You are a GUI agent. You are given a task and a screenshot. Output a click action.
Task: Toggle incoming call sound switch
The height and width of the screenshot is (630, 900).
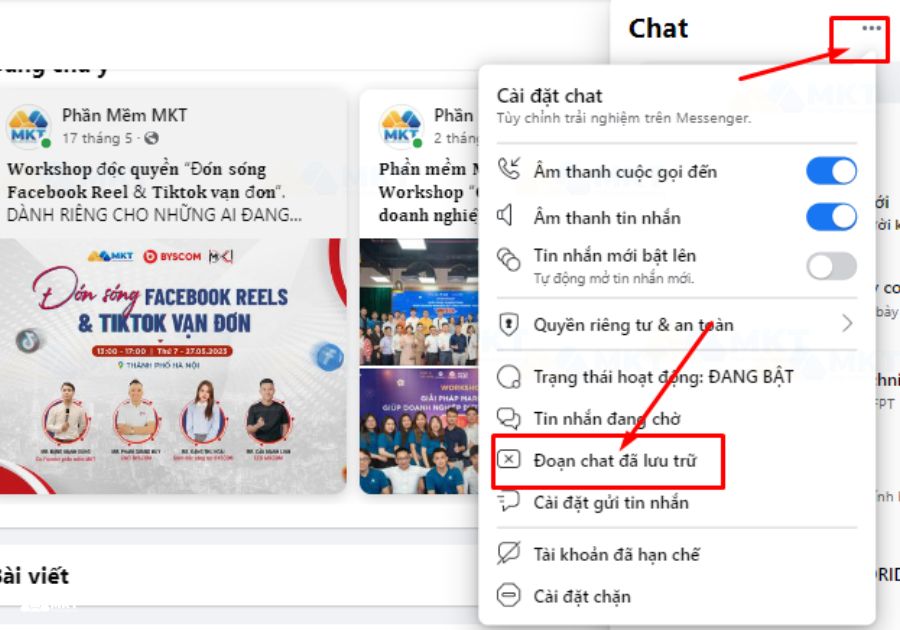click(x=831, y=171)
